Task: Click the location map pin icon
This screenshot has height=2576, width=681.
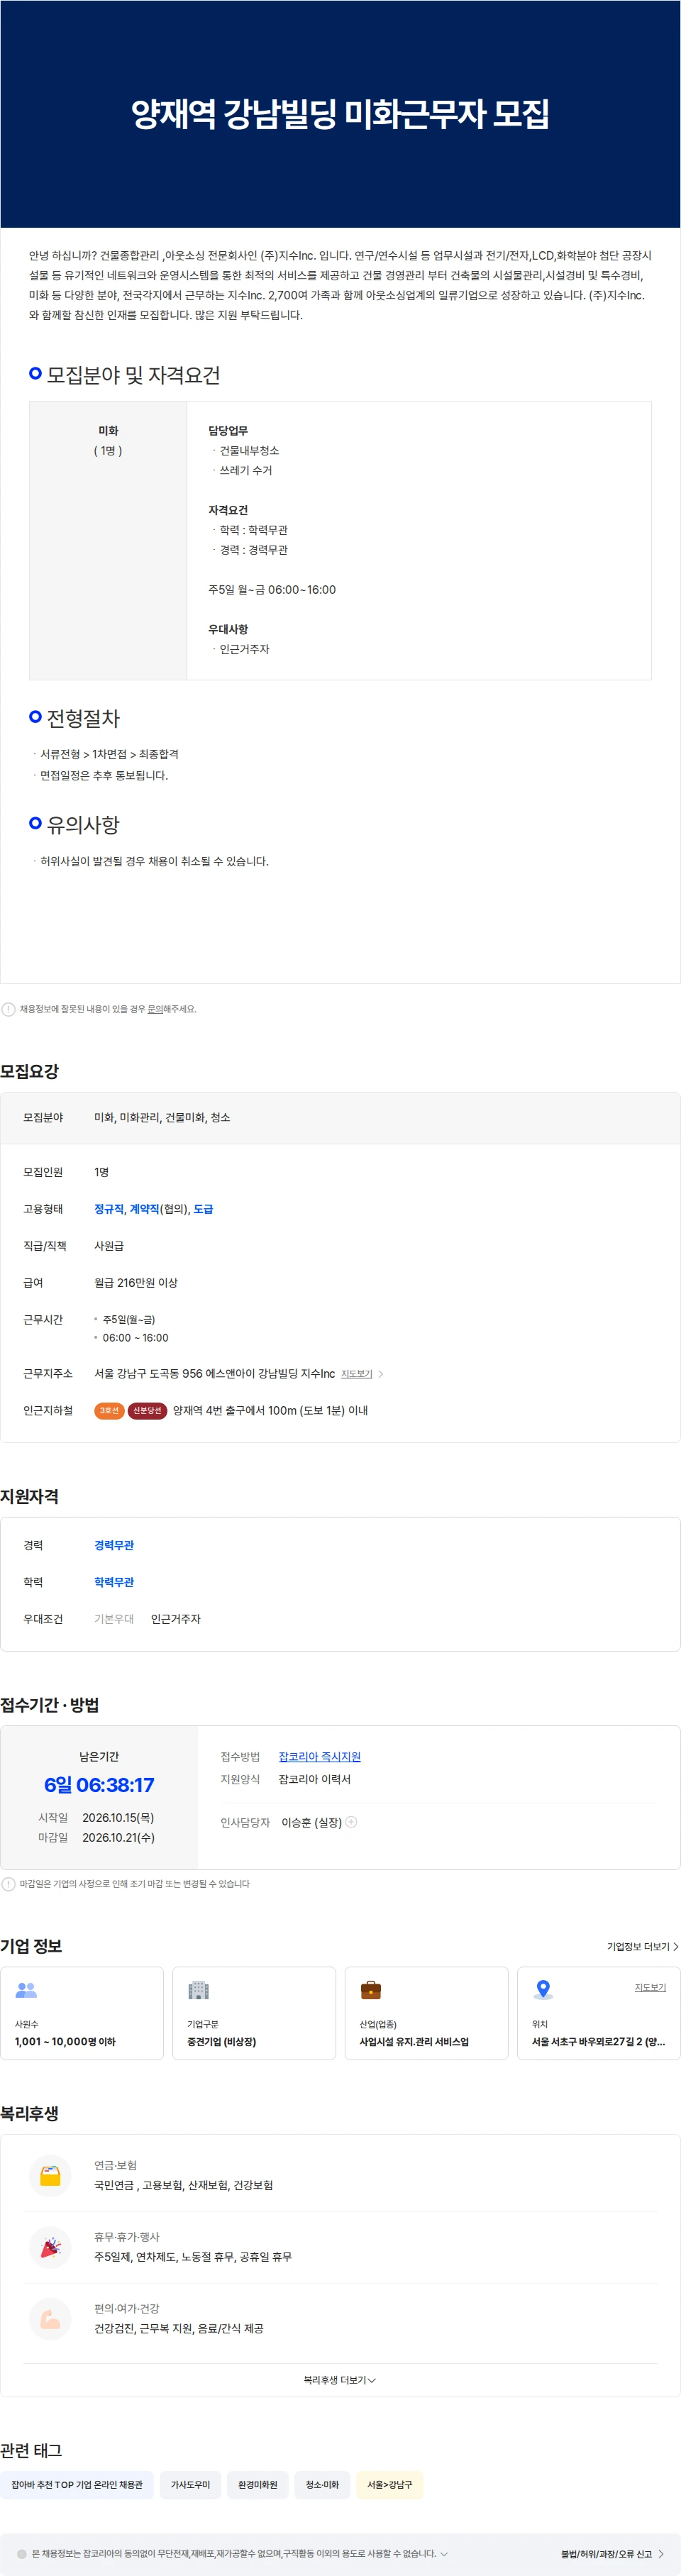Action: 543,1990
